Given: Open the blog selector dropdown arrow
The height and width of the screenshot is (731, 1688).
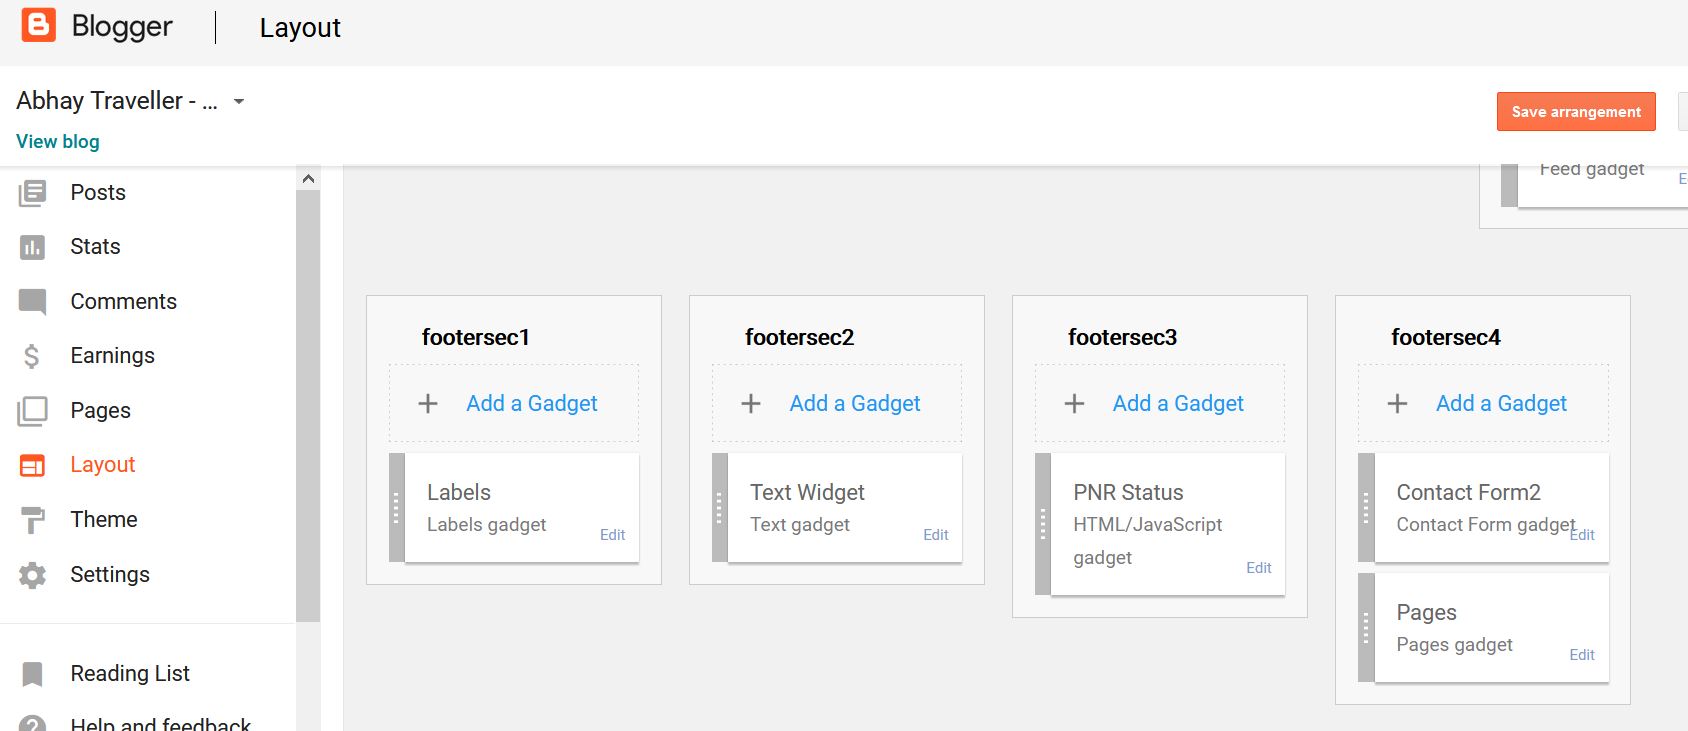Looking at the screenshot, I should [239, 102].
